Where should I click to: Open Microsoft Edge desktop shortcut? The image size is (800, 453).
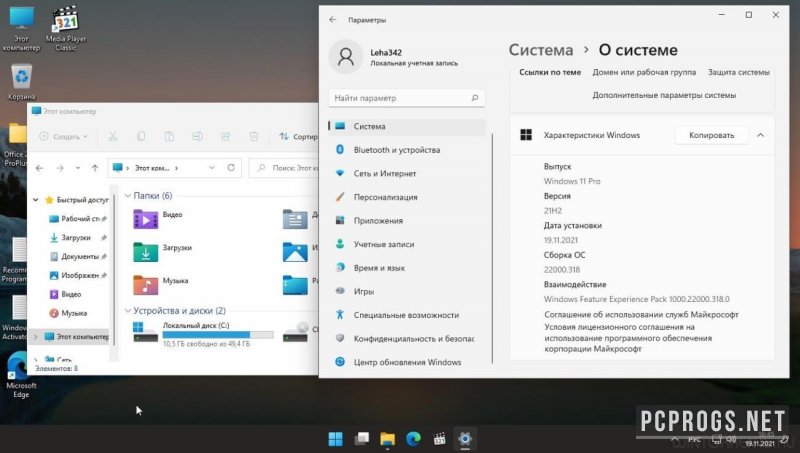(x=20, y=375)
